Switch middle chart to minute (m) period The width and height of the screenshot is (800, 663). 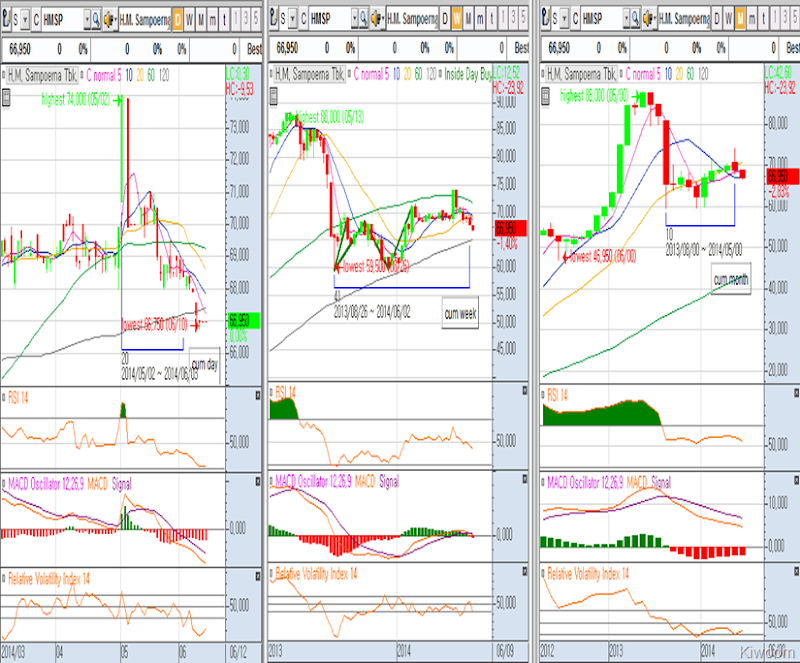[x=480, y=19]
